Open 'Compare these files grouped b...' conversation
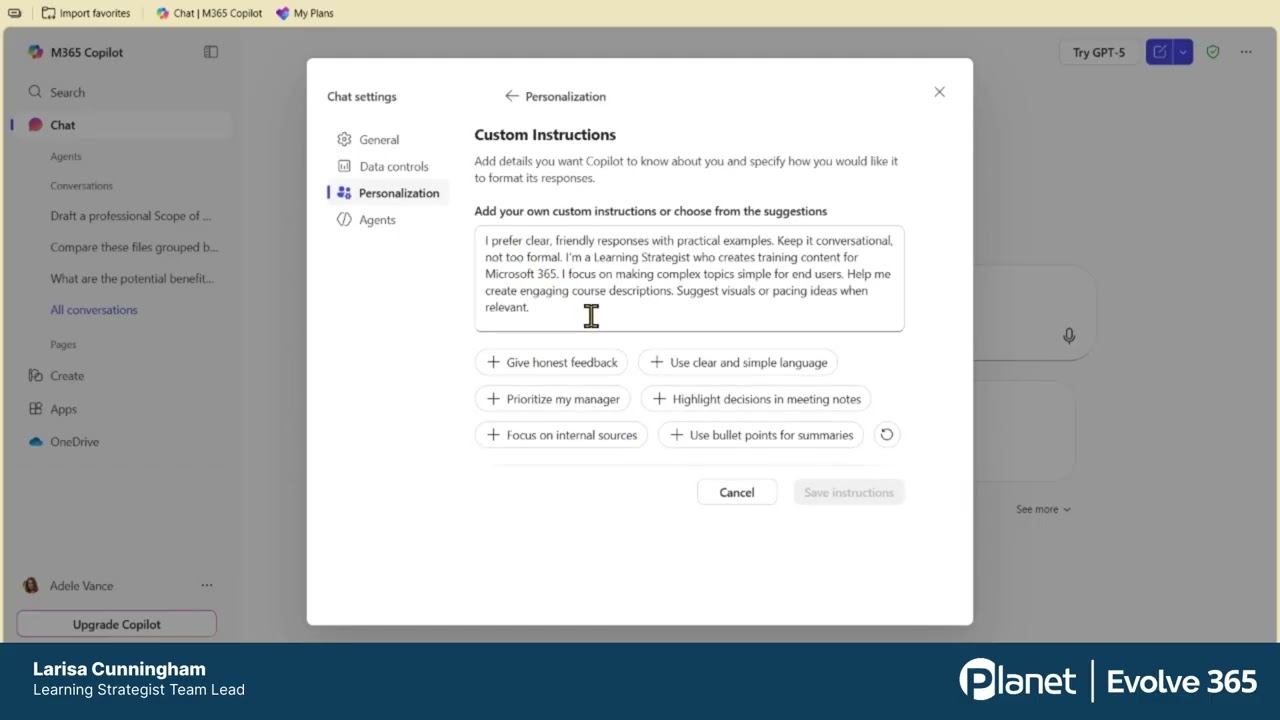Image resolution: width=1280 pixels, height=720 pixels. [x=134, y=247]
